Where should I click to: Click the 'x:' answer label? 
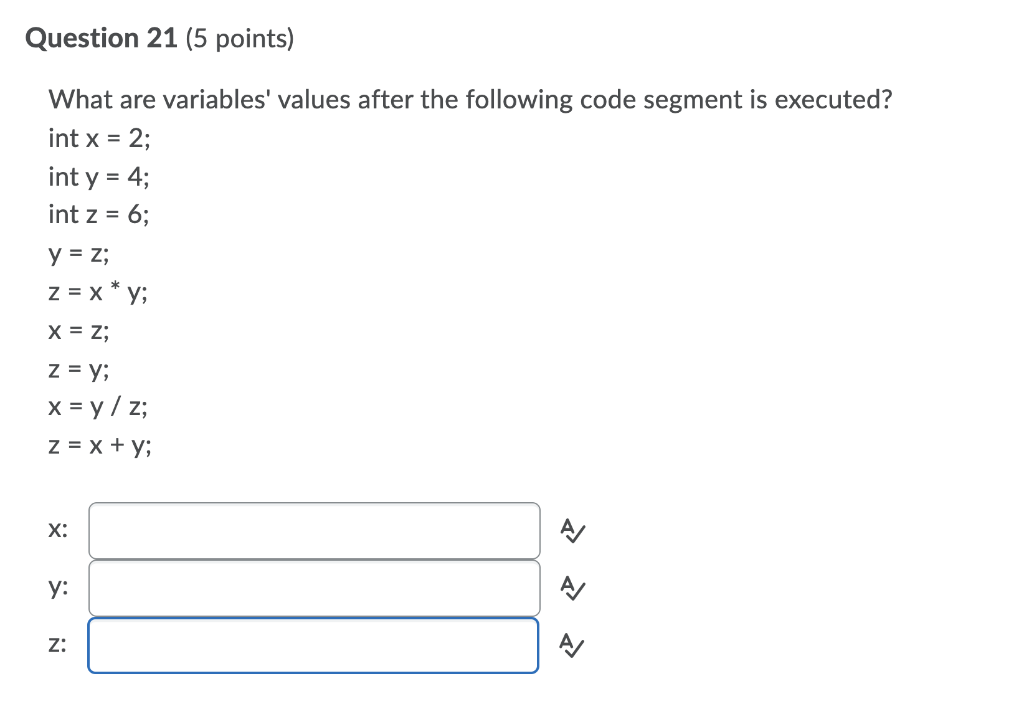[x=58, y=530]
